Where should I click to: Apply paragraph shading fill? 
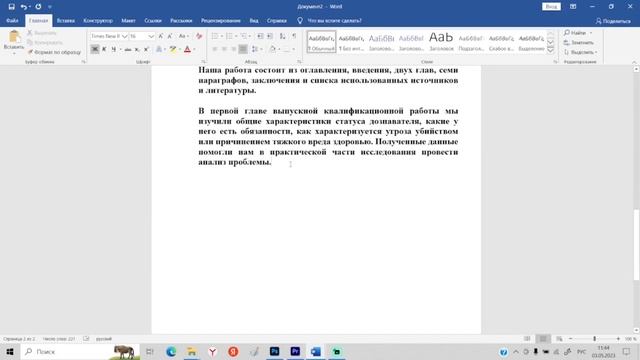[273, 49]
